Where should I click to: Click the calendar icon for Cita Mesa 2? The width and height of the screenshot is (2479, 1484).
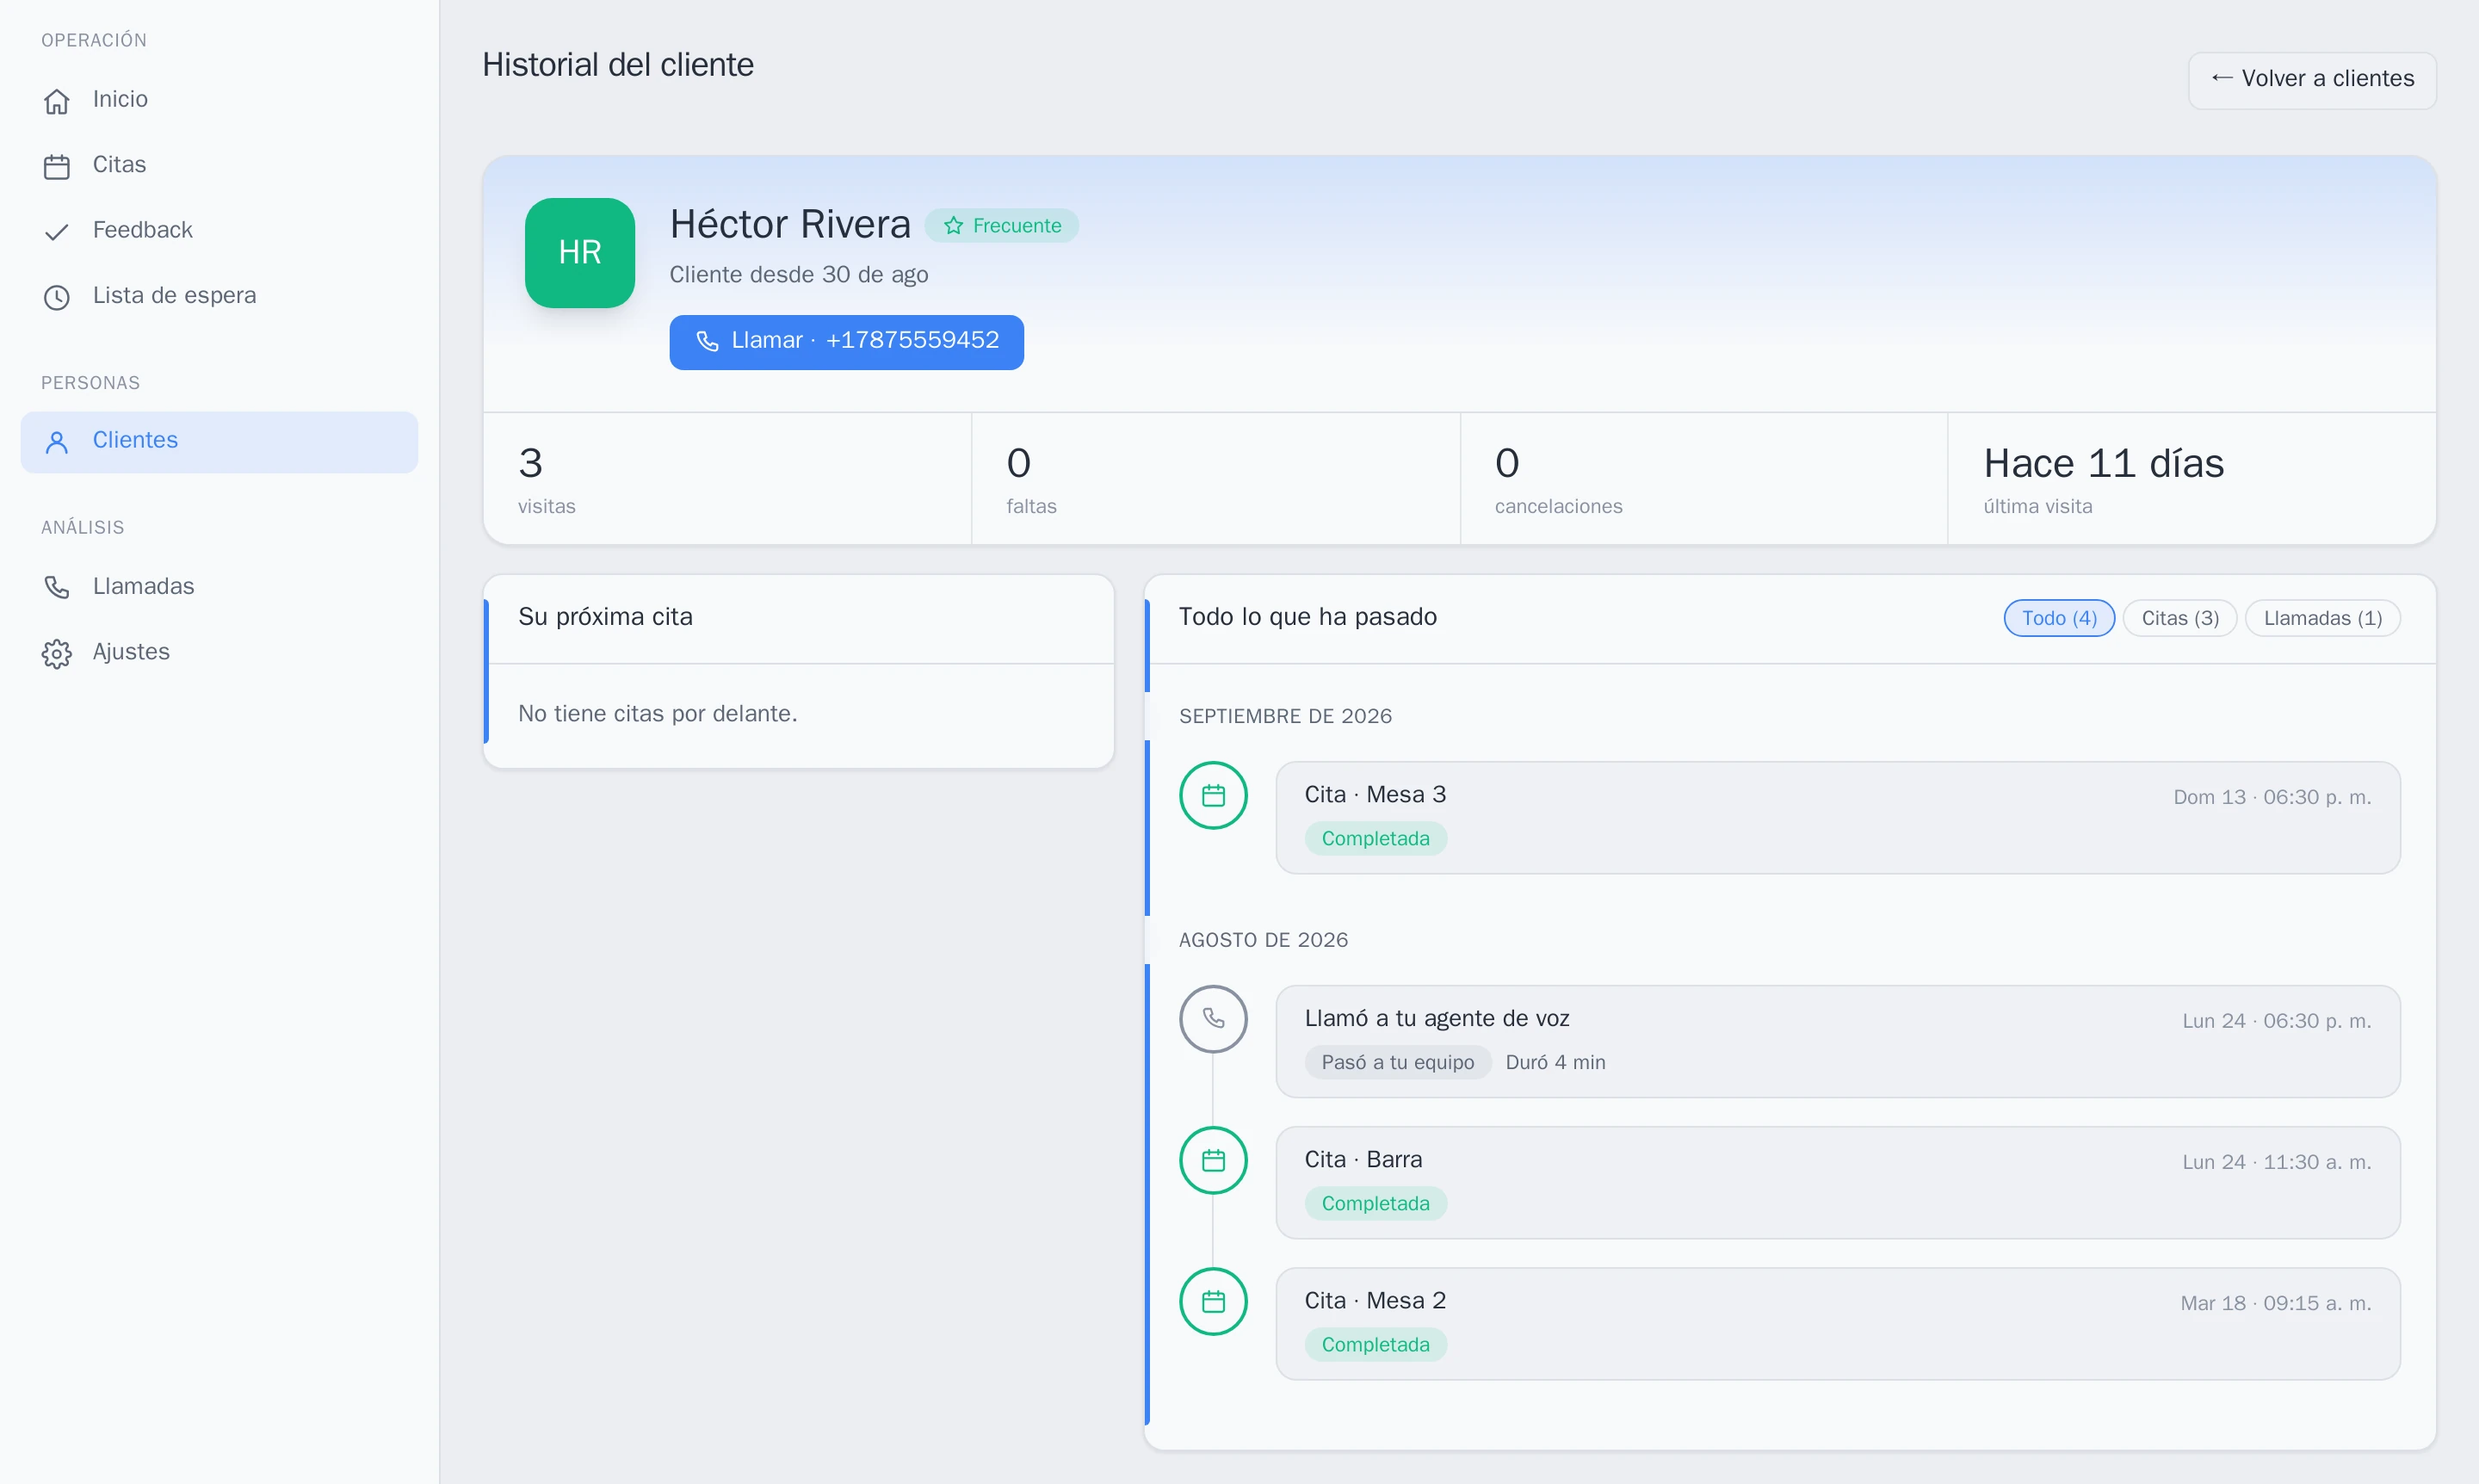pos(1213,1302)
